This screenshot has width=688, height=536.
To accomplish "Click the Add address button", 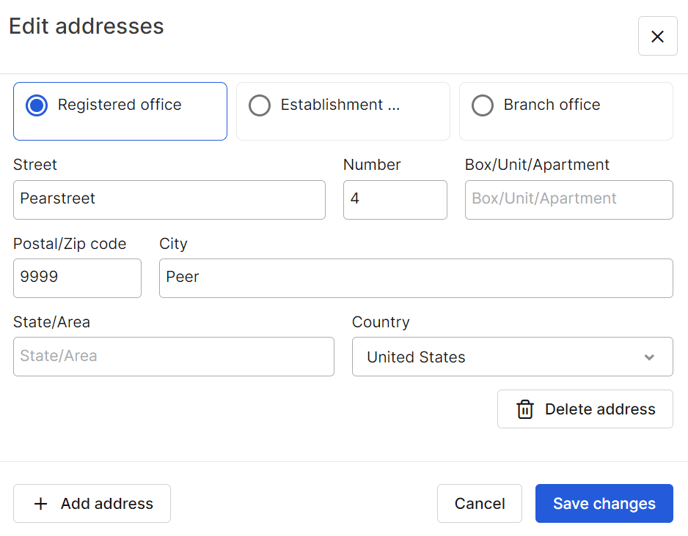I will point(92,504).
